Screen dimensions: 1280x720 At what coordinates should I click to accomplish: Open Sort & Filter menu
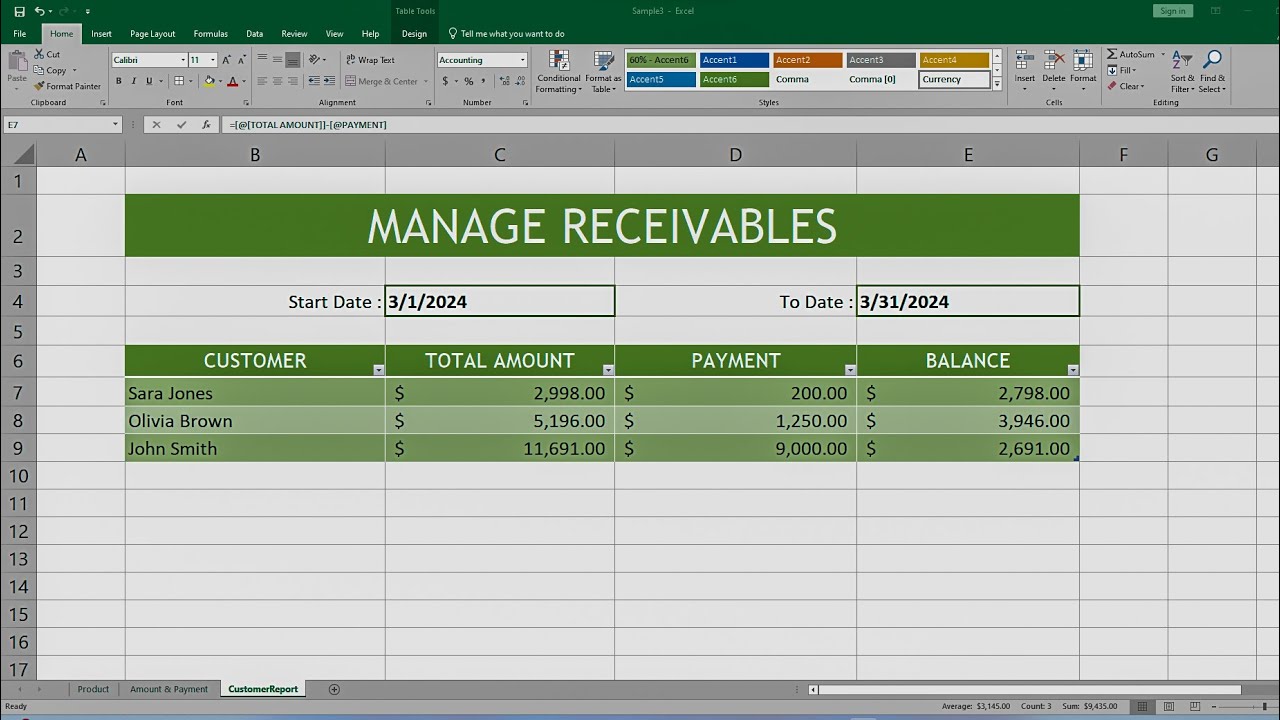tap(1182, 71)
